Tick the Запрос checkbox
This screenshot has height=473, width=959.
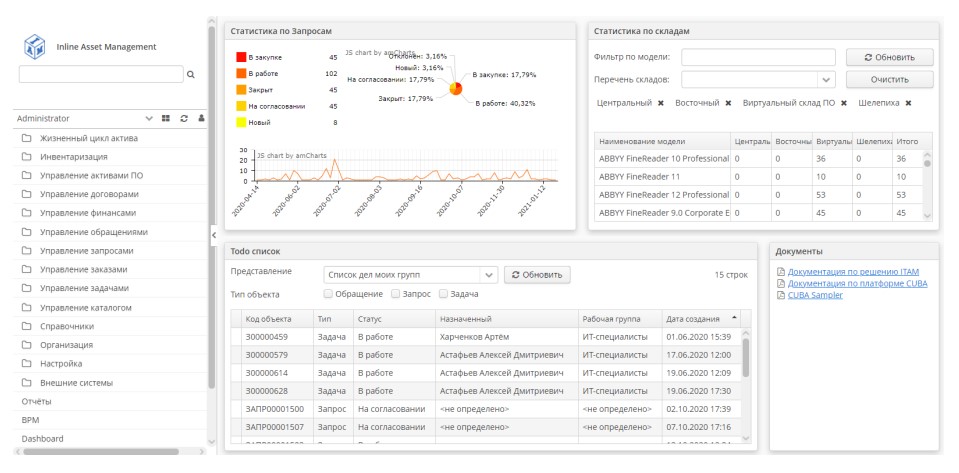[x=395, y=294]
